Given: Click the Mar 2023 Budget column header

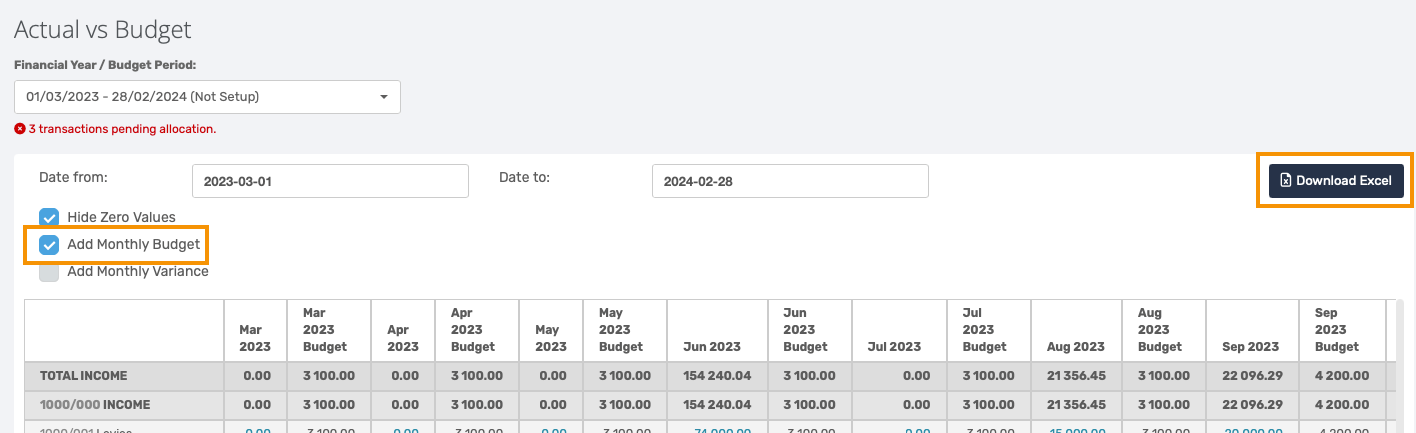Looking at the screenshot, I should click(329, 330).
